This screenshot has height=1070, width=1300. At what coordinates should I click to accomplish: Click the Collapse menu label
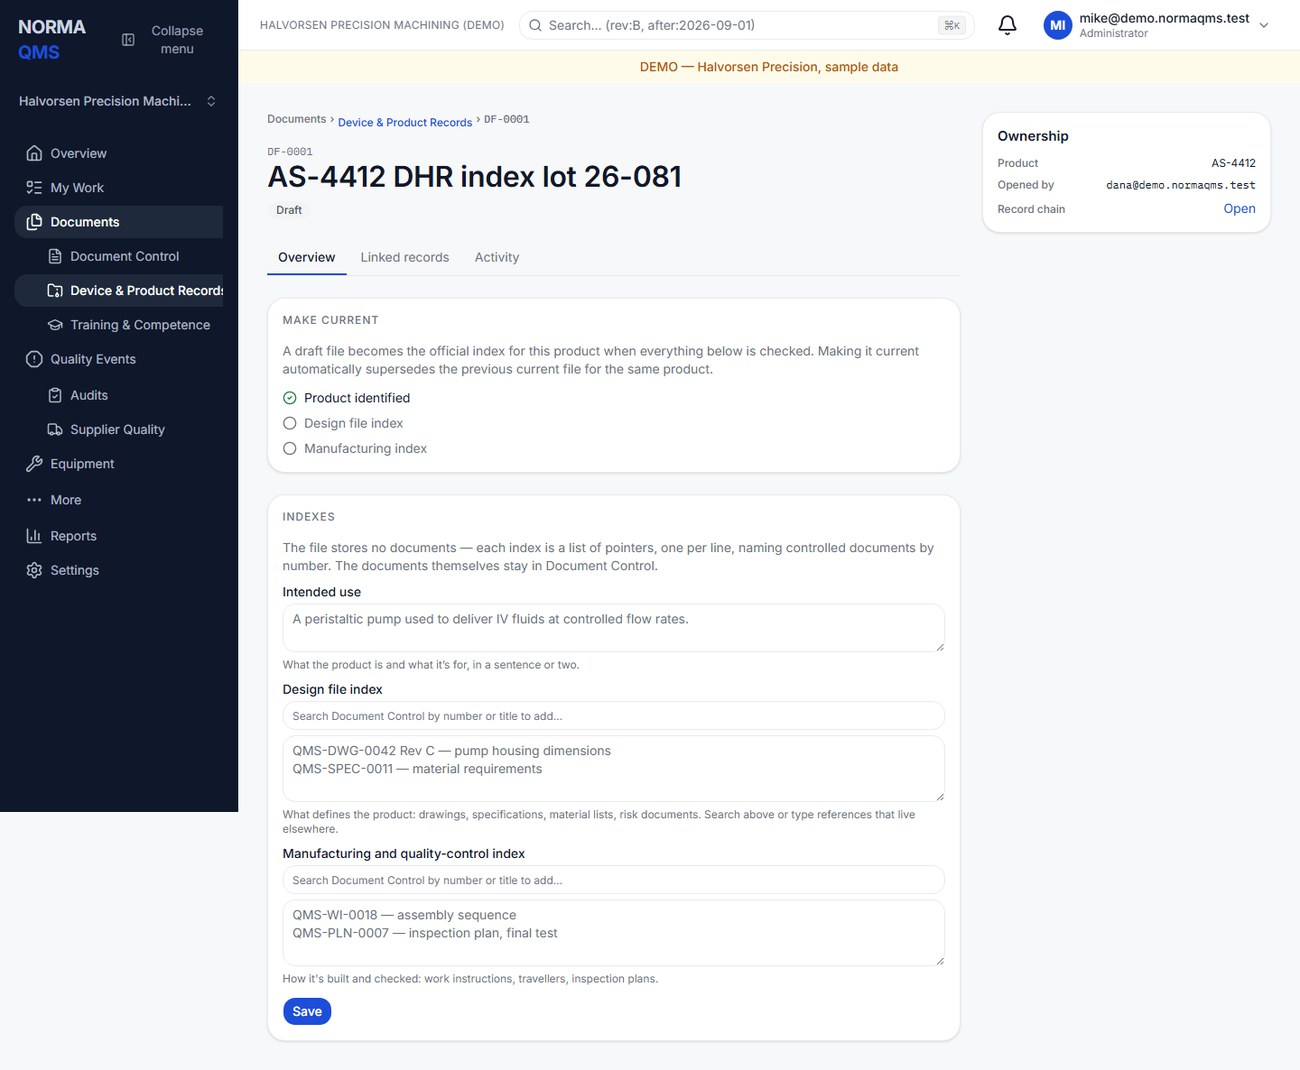point(177,40)
